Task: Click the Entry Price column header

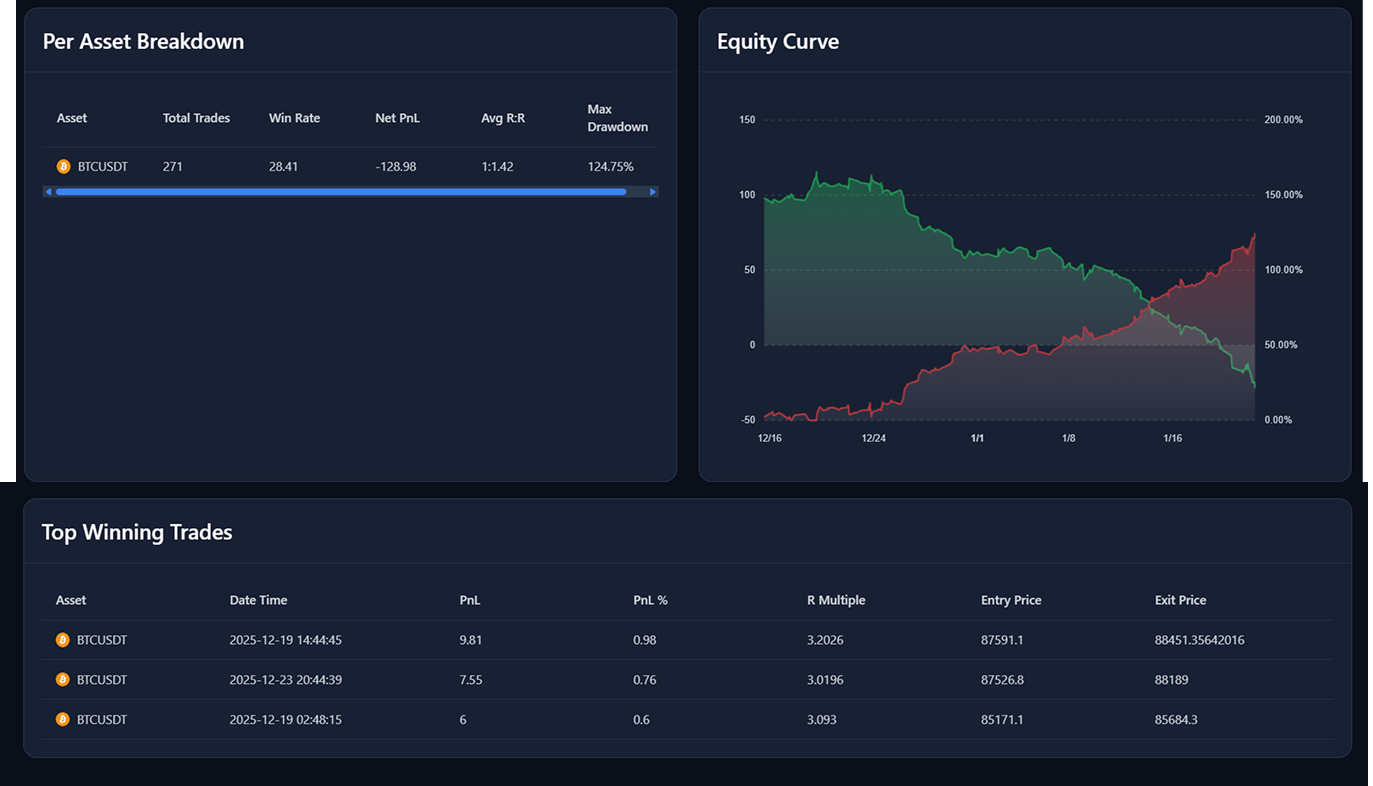Action: tap(1011, 599)
